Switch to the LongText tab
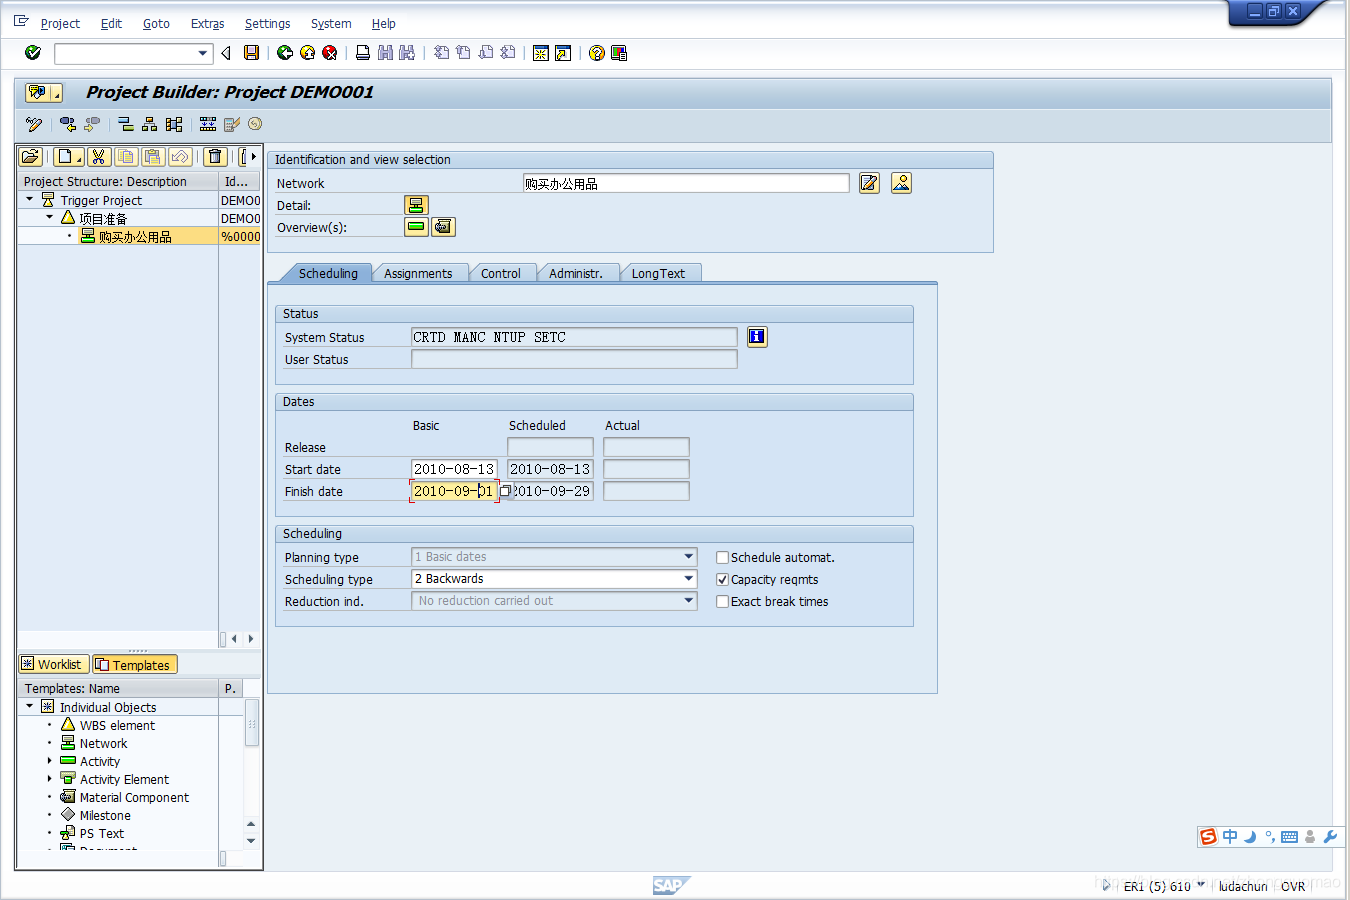Image resolution: width=1350 pixels, height=900 pixels. 658,273
